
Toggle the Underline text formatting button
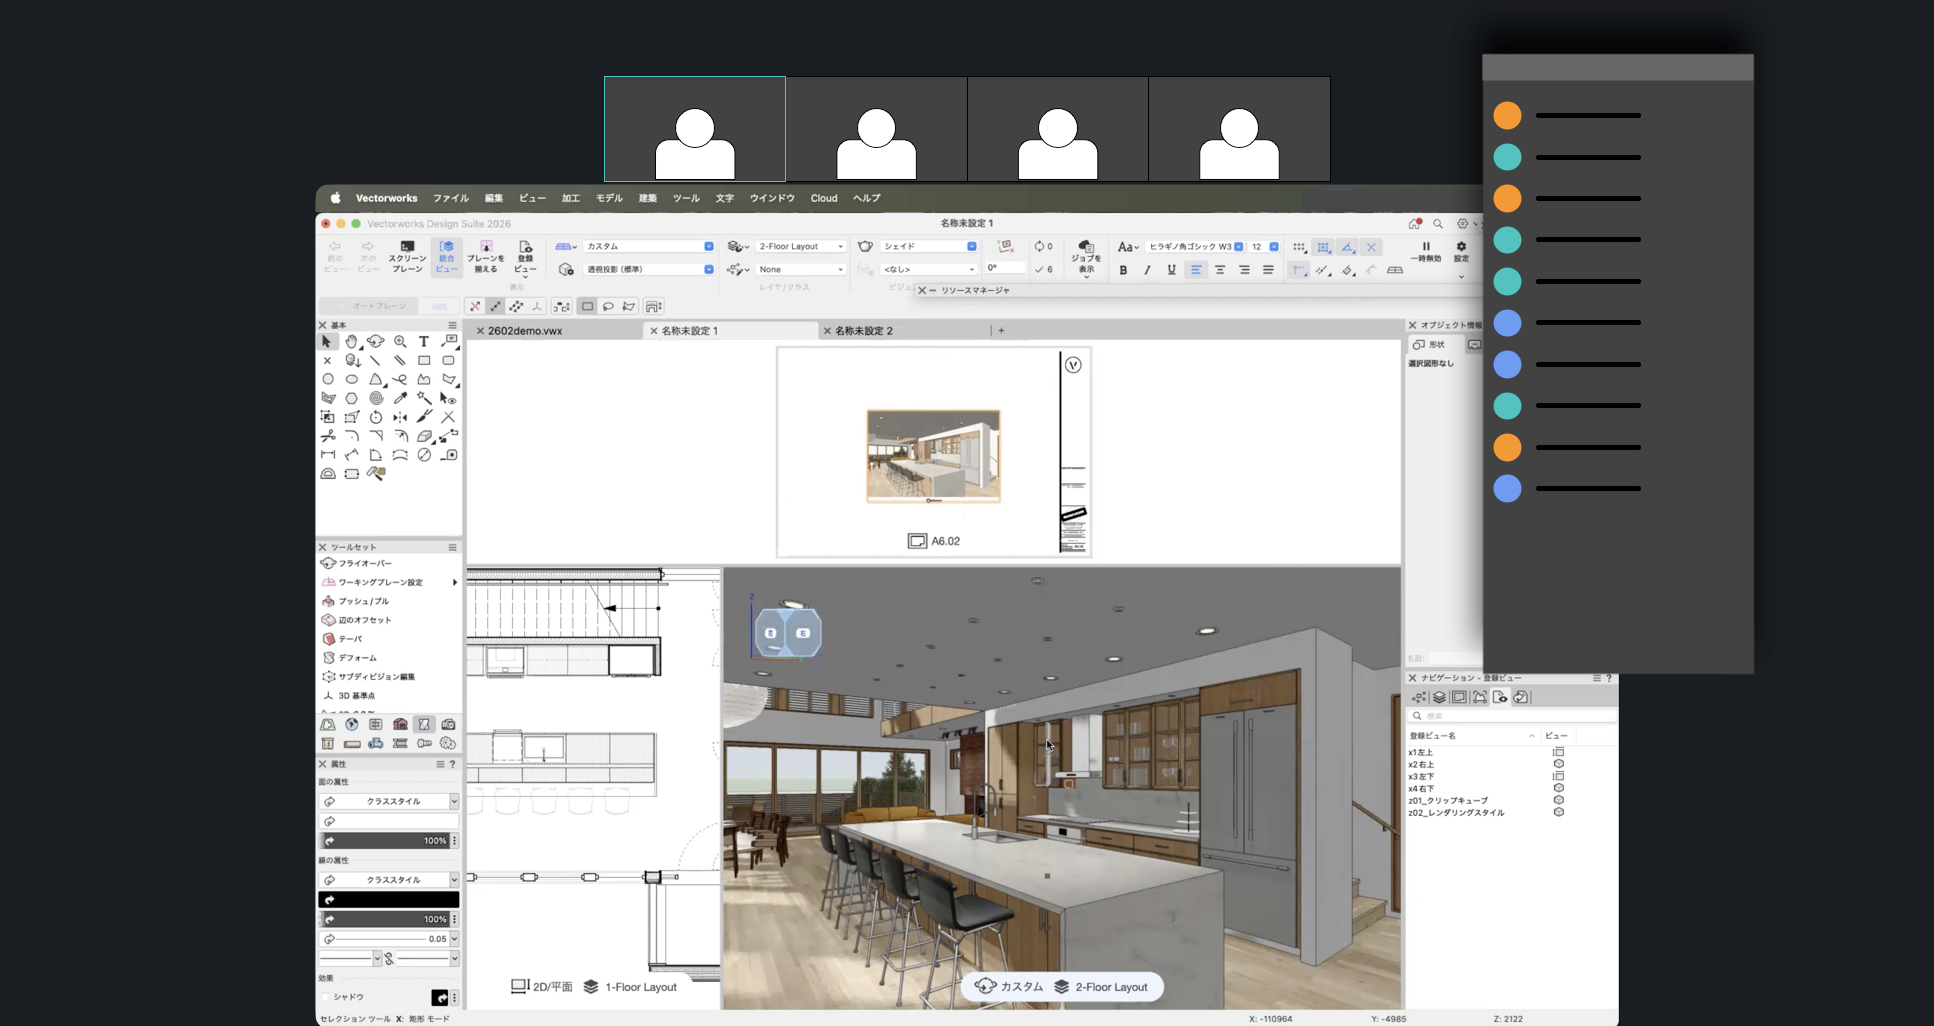tap(1171, 270)
